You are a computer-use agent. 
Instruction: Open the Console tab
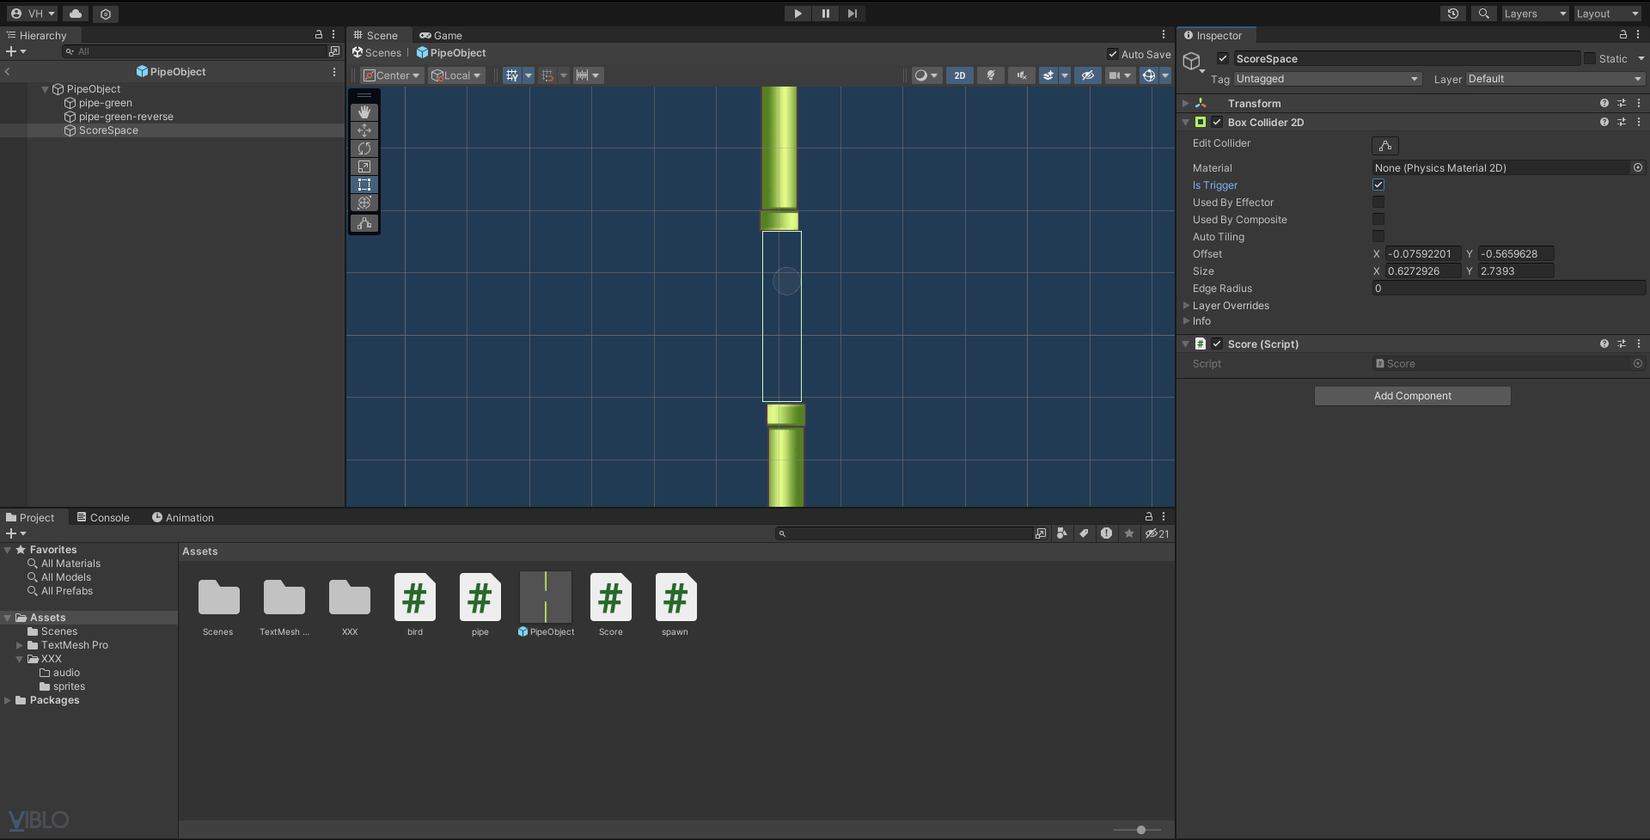[x=103, y=518]
